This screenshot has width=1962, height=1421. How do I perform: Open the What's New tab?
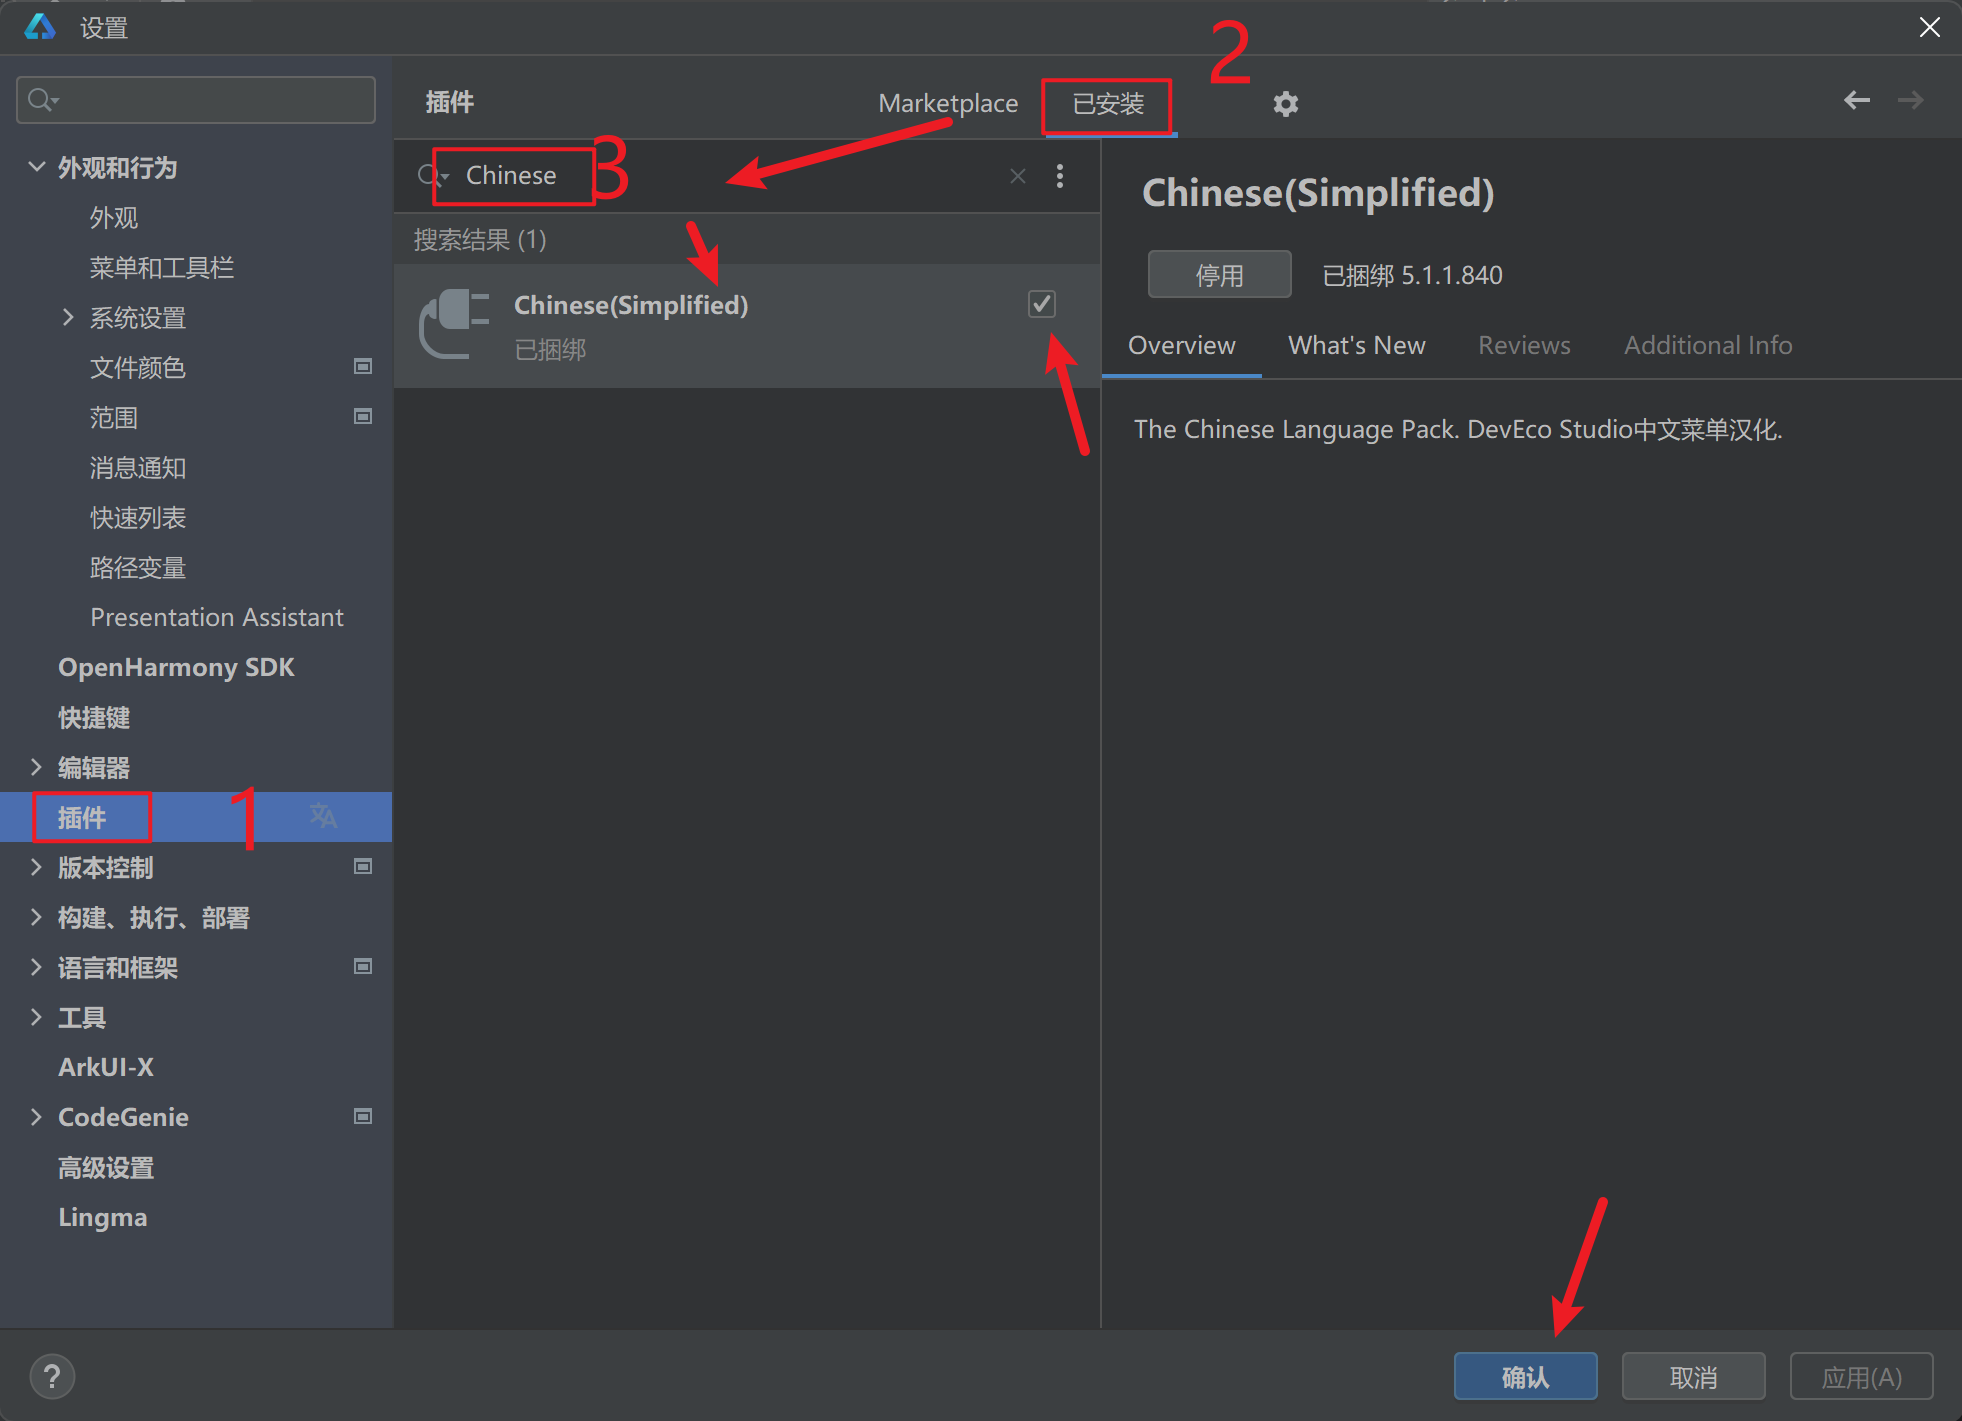coord(1356,345)
